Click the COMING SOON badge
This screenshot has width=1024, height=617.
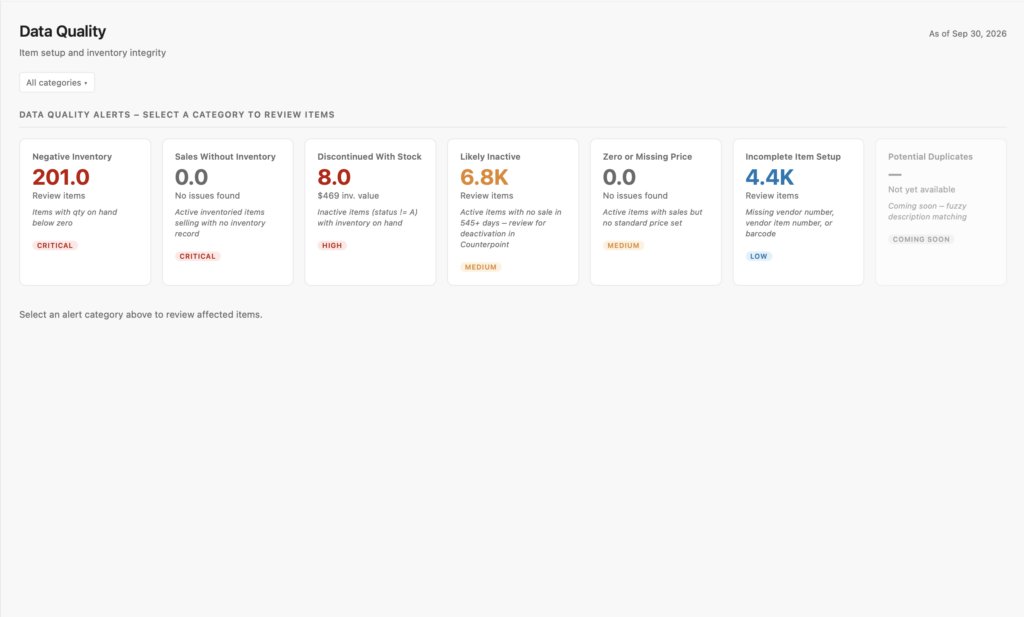coord(921,240)
